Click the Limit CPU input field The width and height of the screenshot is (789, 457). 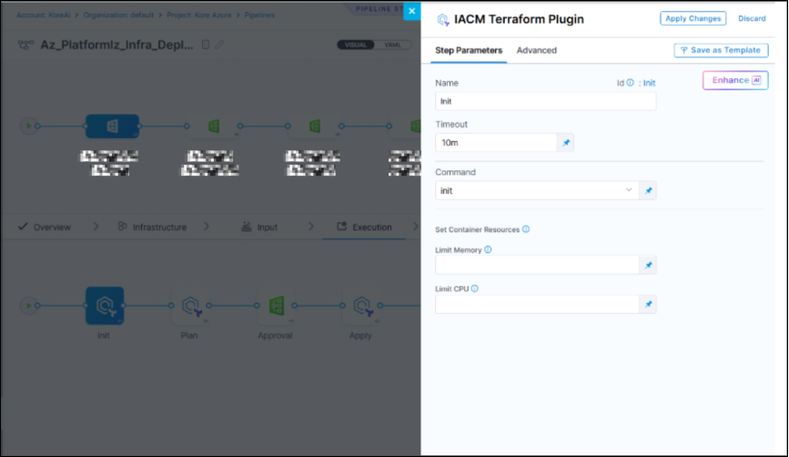(x=537, y=304)
